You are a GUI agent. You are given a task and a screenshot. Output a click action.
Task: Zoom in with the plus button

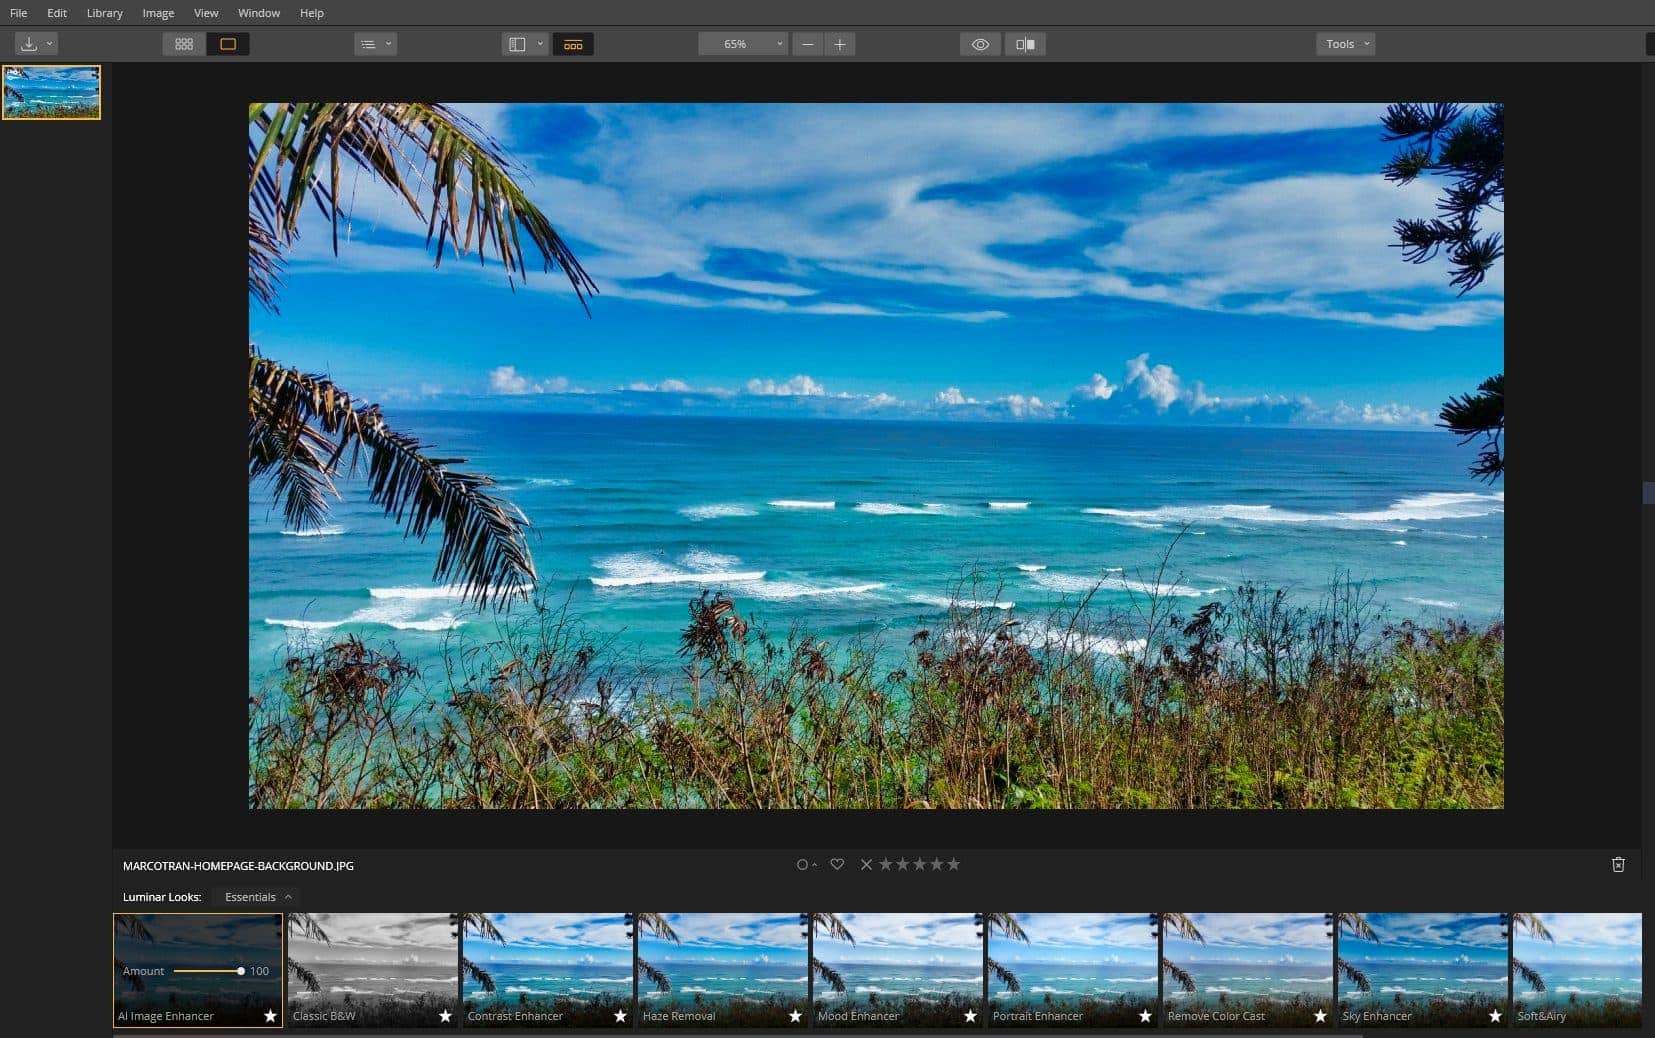pos(840,44)
